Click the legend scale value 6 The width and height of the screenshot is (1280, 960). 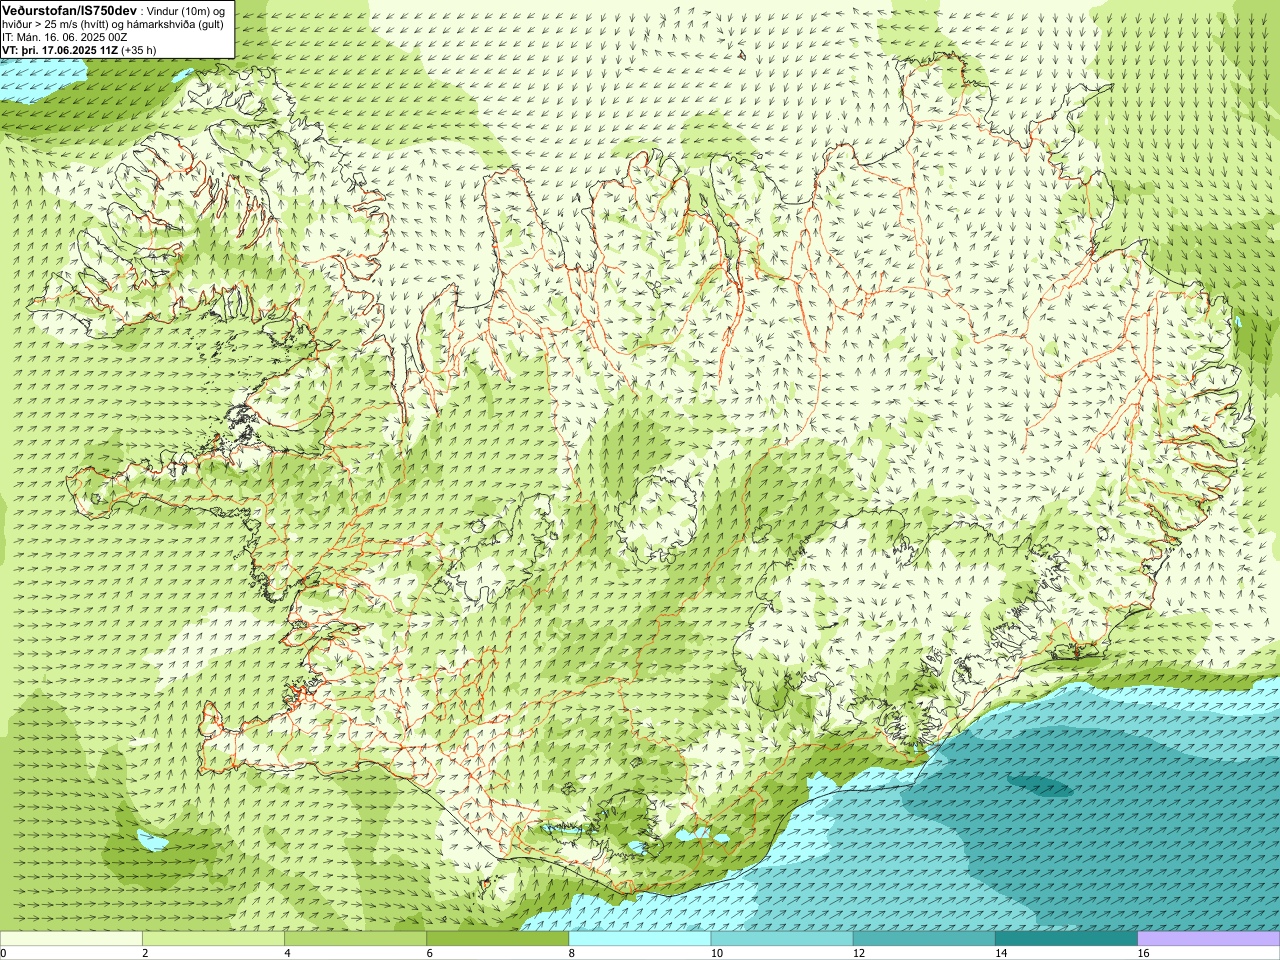tap(430, 953)
